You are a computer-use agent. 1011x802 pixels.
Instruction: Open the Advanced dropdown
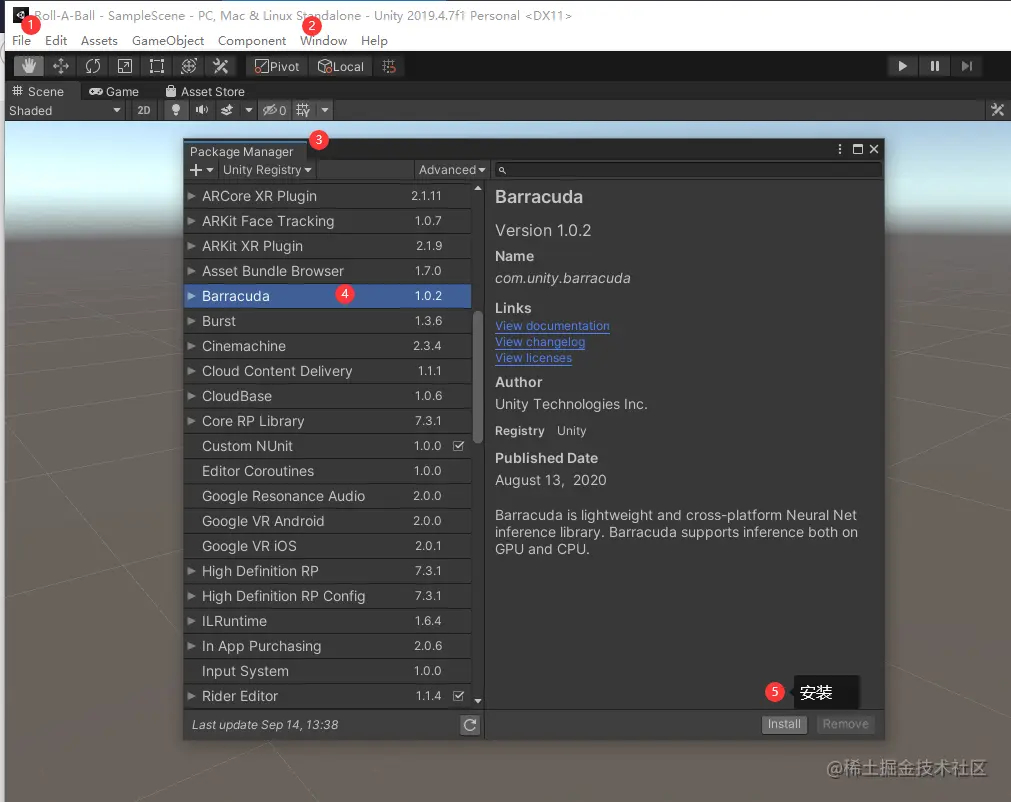(x=451, y=170)
